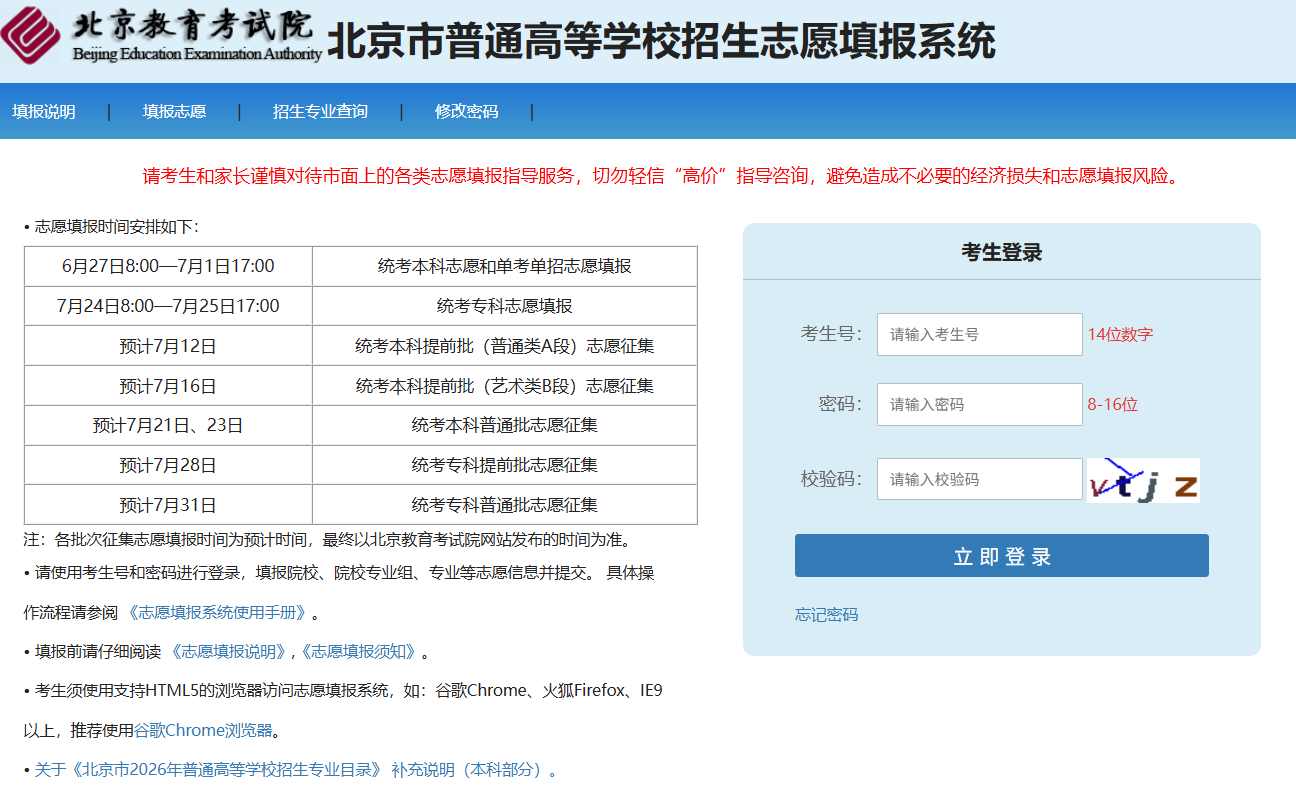The image size is (1296, 790).
Task: Select cell 统考专科普通批志愿征集
Action: 505,505
